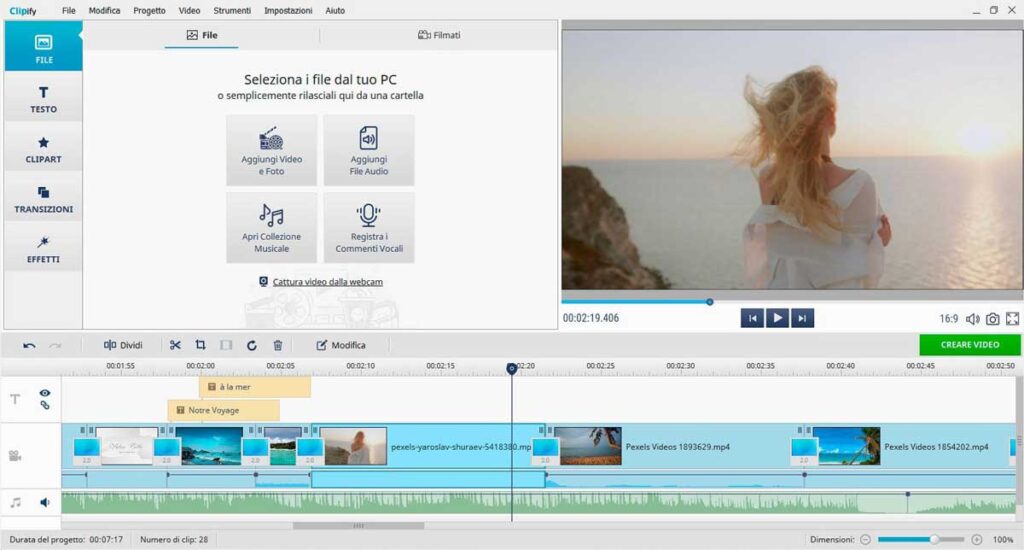The height and width of the screenshot is (550, 1024).
Task: Click the text track T icon
Action: pyautogui.click(x=15, y=399)
